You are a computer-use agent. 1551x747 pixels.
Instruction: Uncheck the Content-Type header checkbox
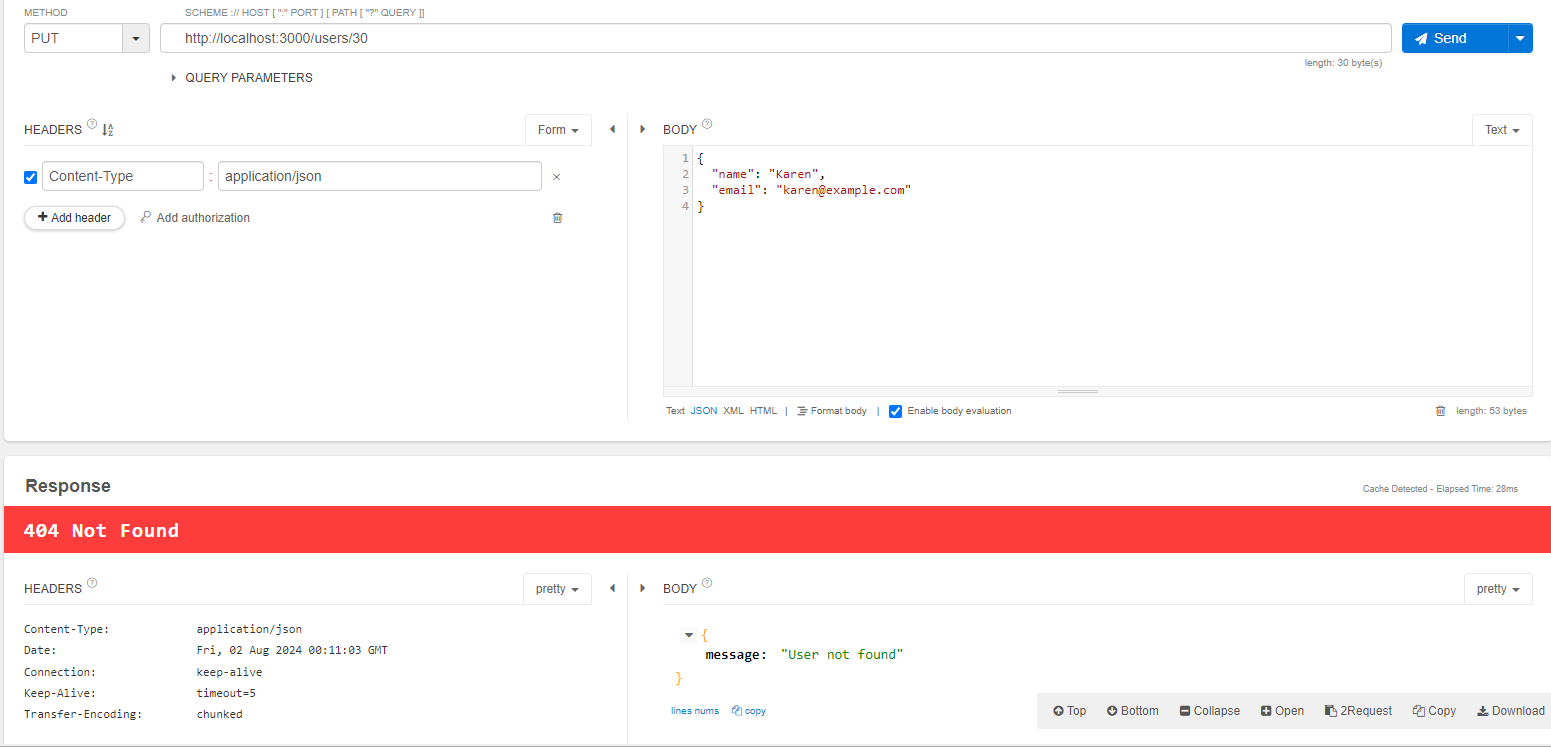pos(30,177)
